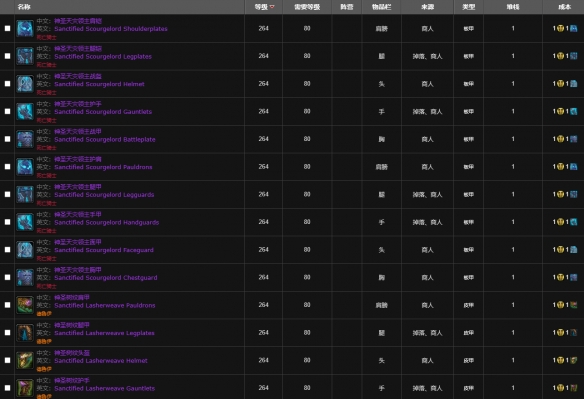This screenshot has height=399, width=584.
Task: Click the 来源 column header
Action: click(427, 7)
